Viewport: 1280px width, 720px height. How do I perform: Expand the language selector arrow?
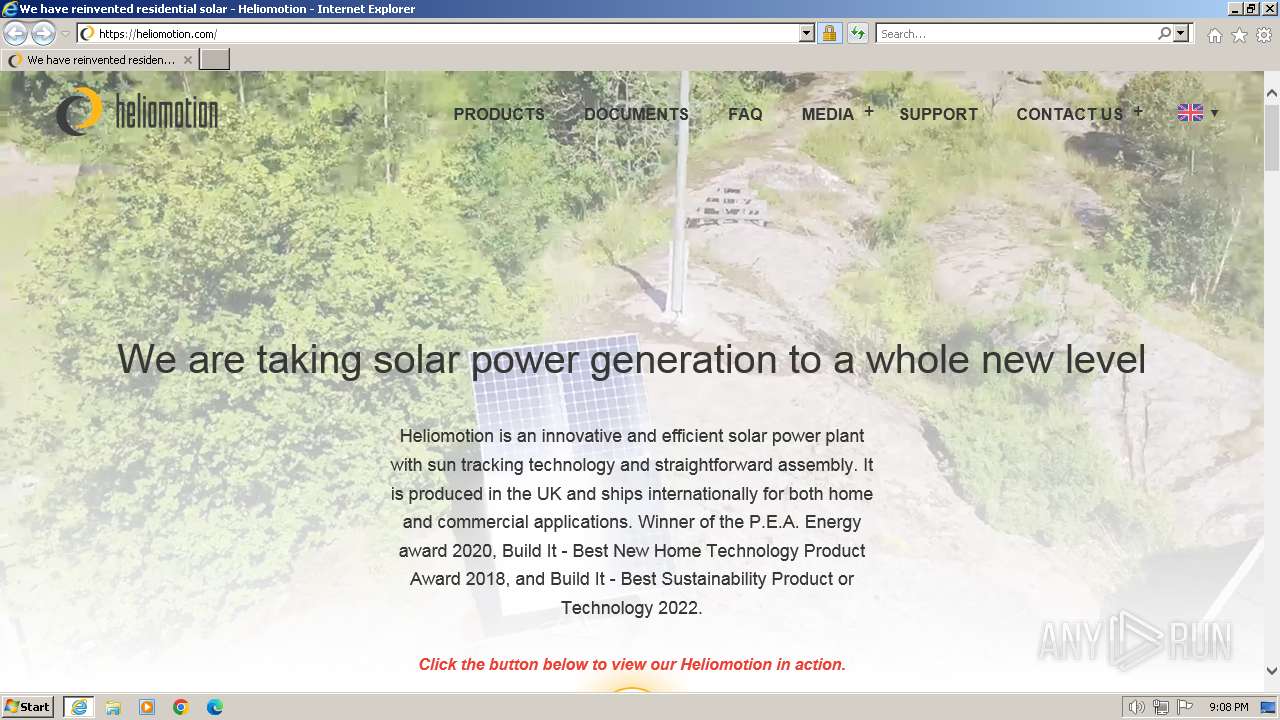click(1214, 113)
